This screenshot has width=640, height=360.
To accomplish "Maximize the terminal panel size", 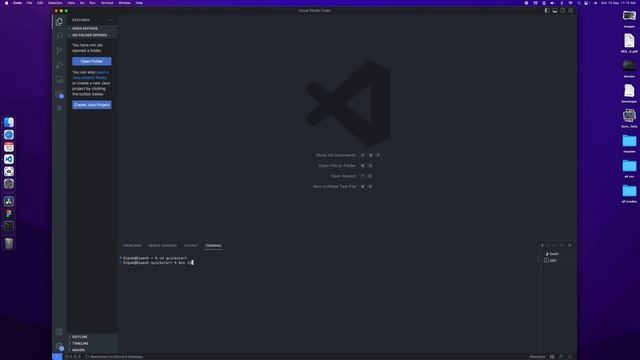I will (x=562, y=245).
